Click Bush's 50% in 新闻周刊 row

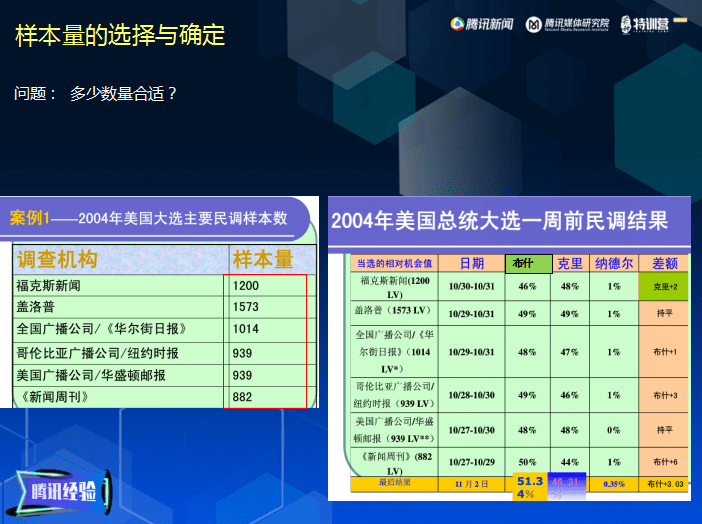click(527, 462)
